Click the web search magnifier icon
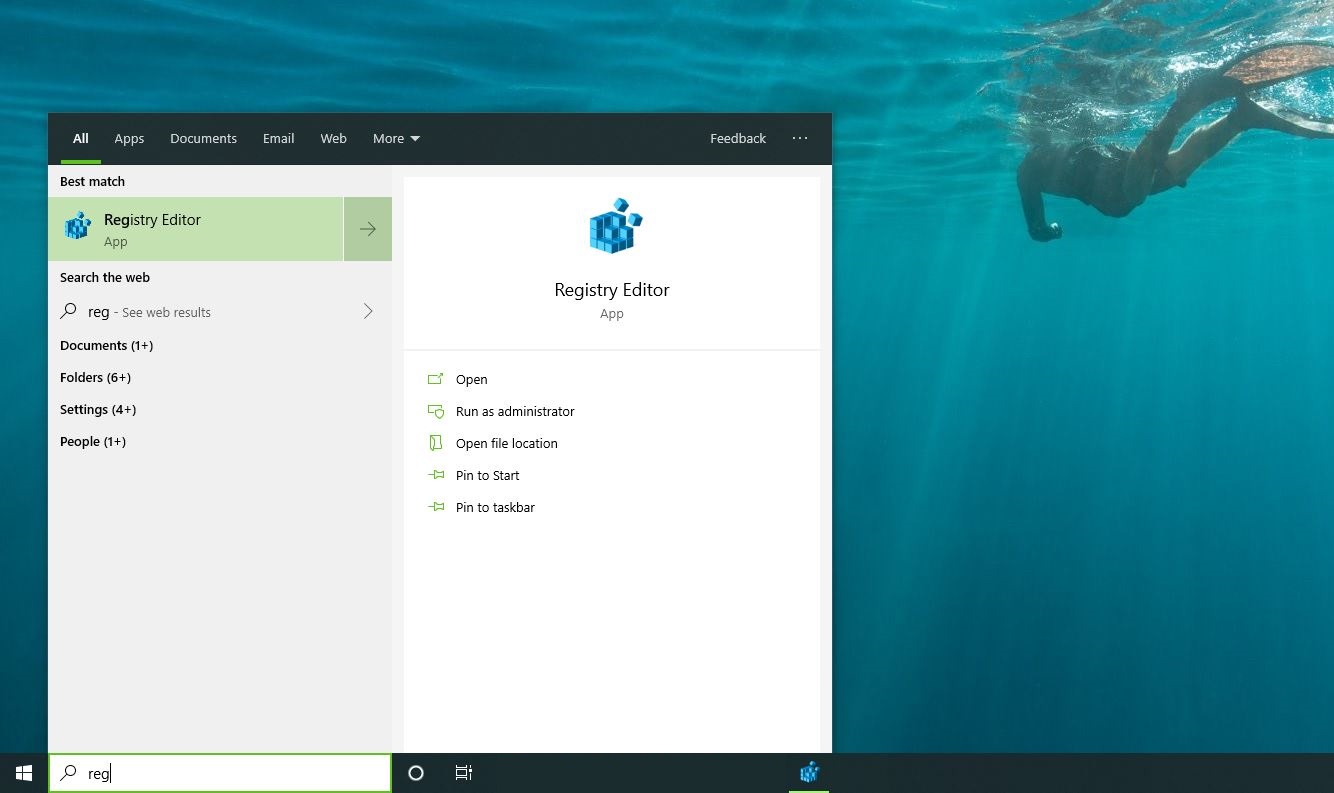 [68, 311]
